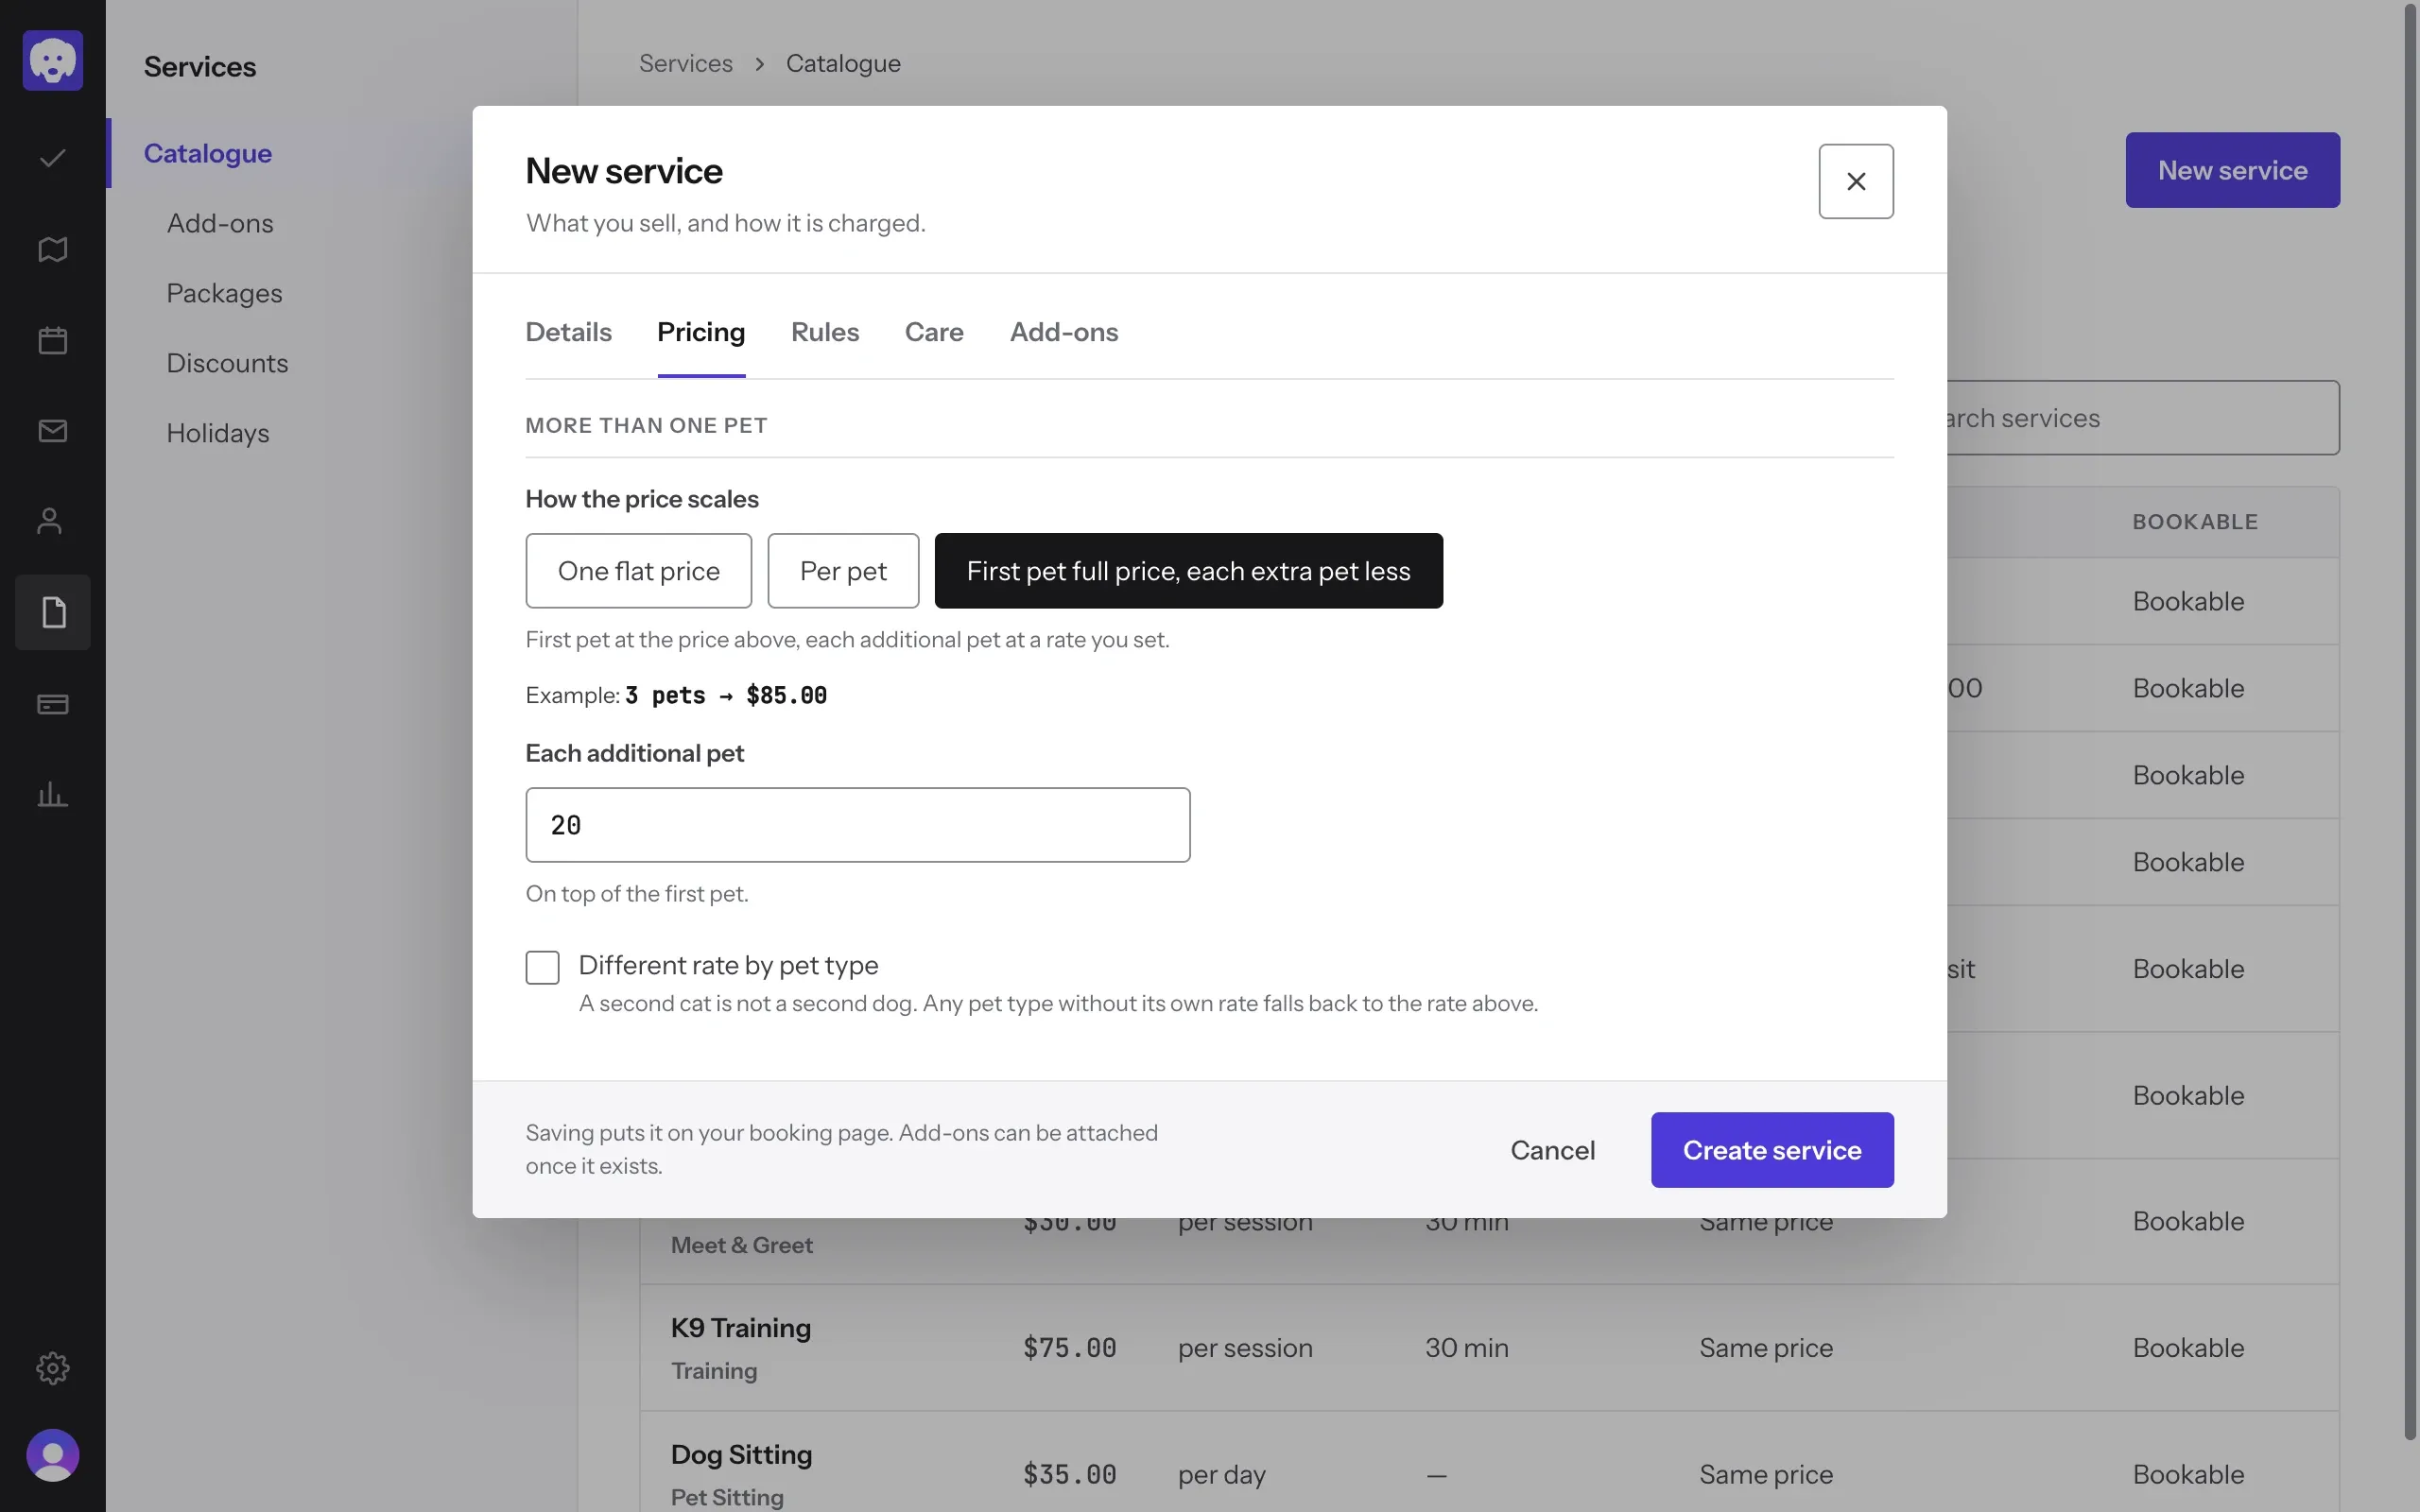Screen dimensions: 2420x1512
Task: Open Packages in the sidebar
Action: [224, 293]
